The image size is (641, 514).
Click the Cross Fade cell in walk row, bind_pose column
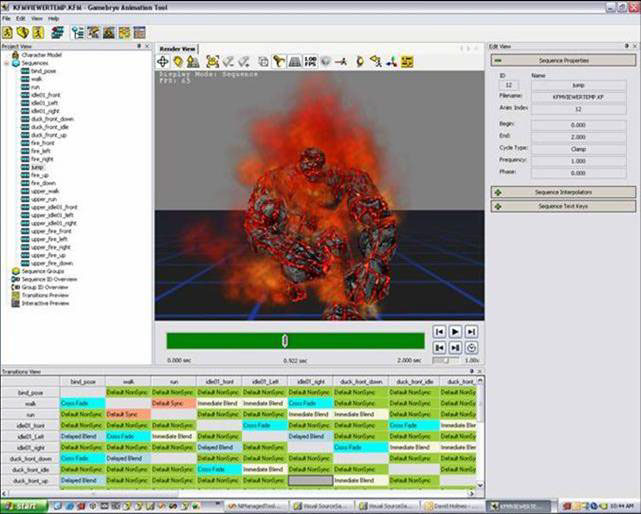coord(83,403)
